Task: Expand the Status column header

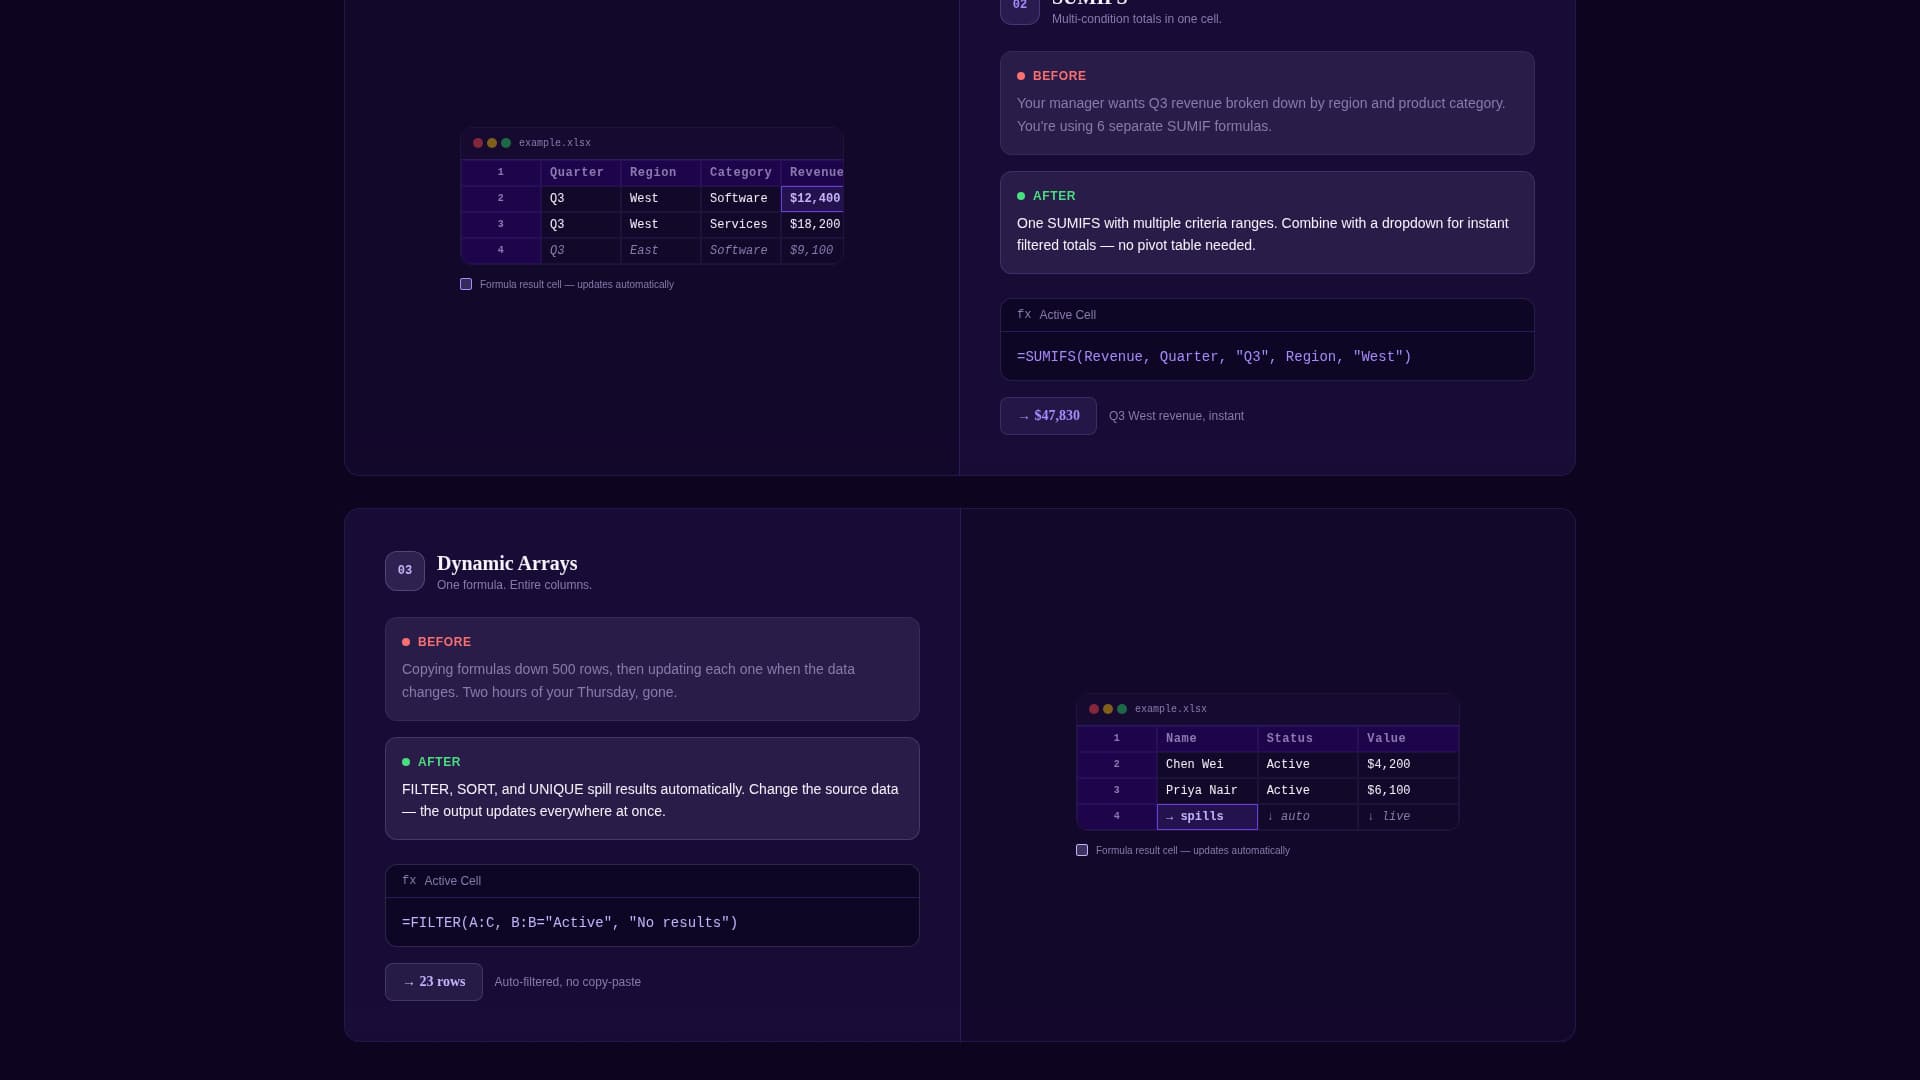Action: pos(1289,738)
